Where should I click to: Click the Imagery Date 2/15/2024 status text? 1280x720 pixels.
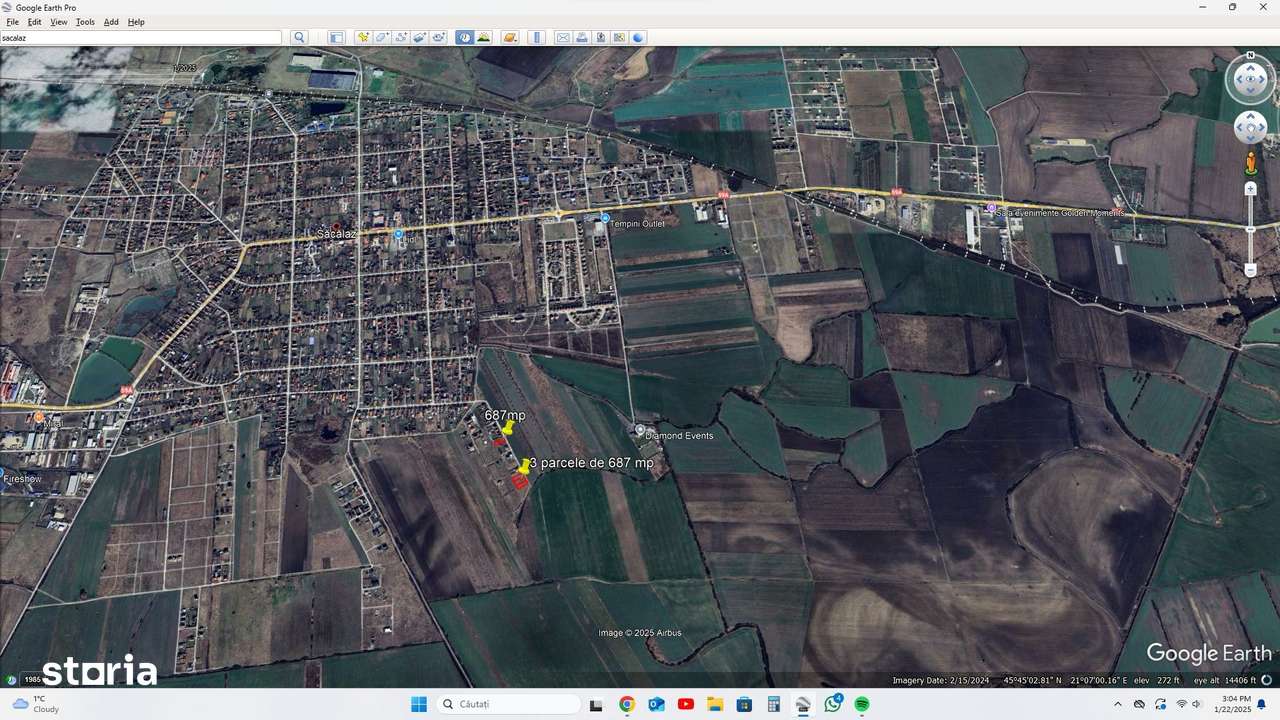pyautogui.click(x=941, y=681)
